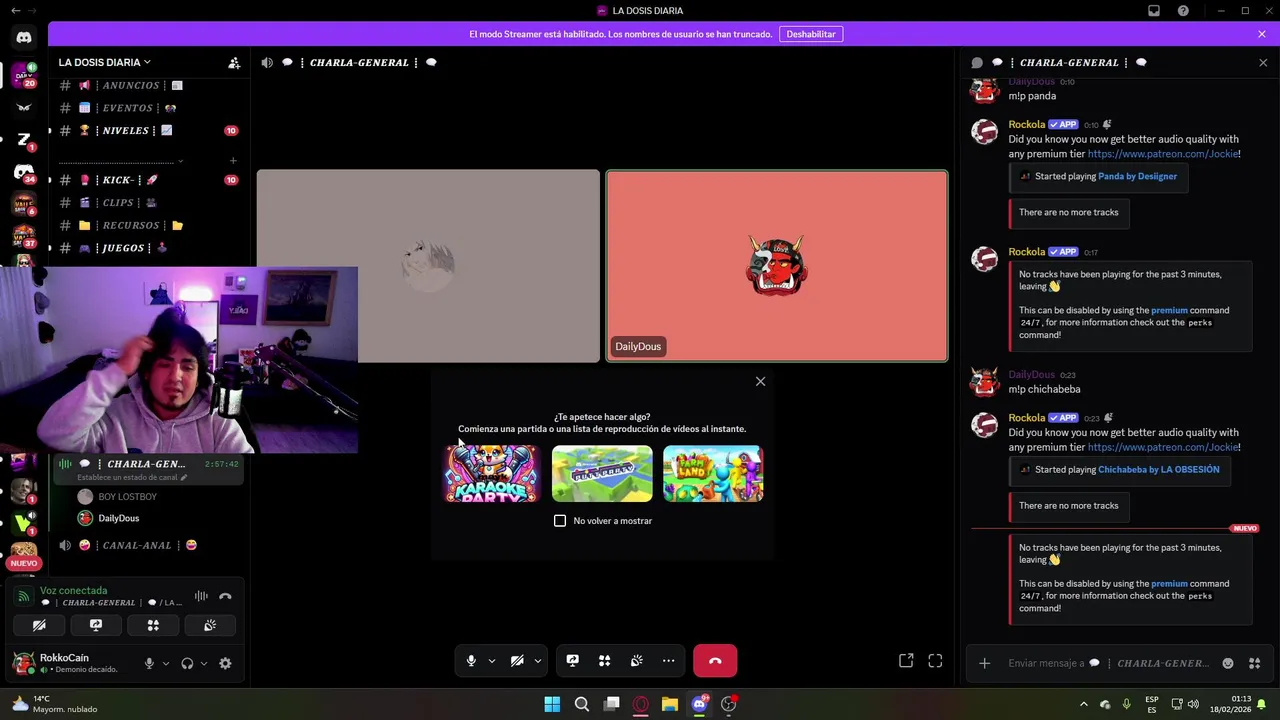This screenshot has height=720, width=1280.
Task: Open the inbox icon in title bar
Action: [x=1154, y=11]
